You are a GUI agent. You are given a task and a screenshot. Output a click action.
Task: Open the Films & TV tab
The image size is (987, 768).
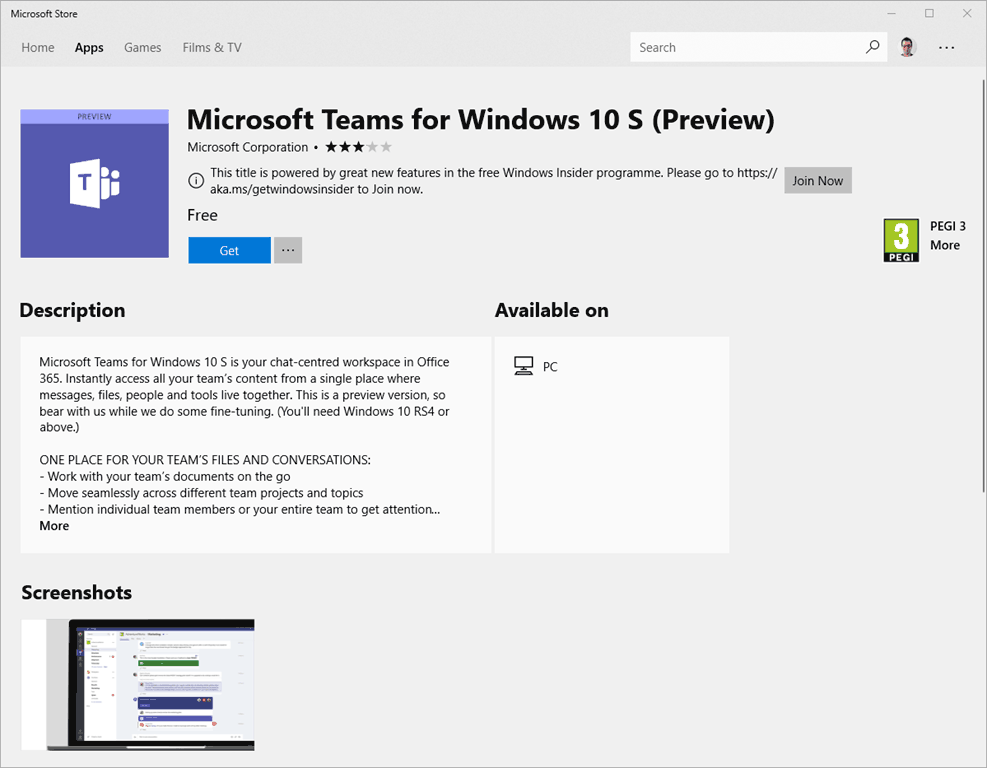[212, 47]
